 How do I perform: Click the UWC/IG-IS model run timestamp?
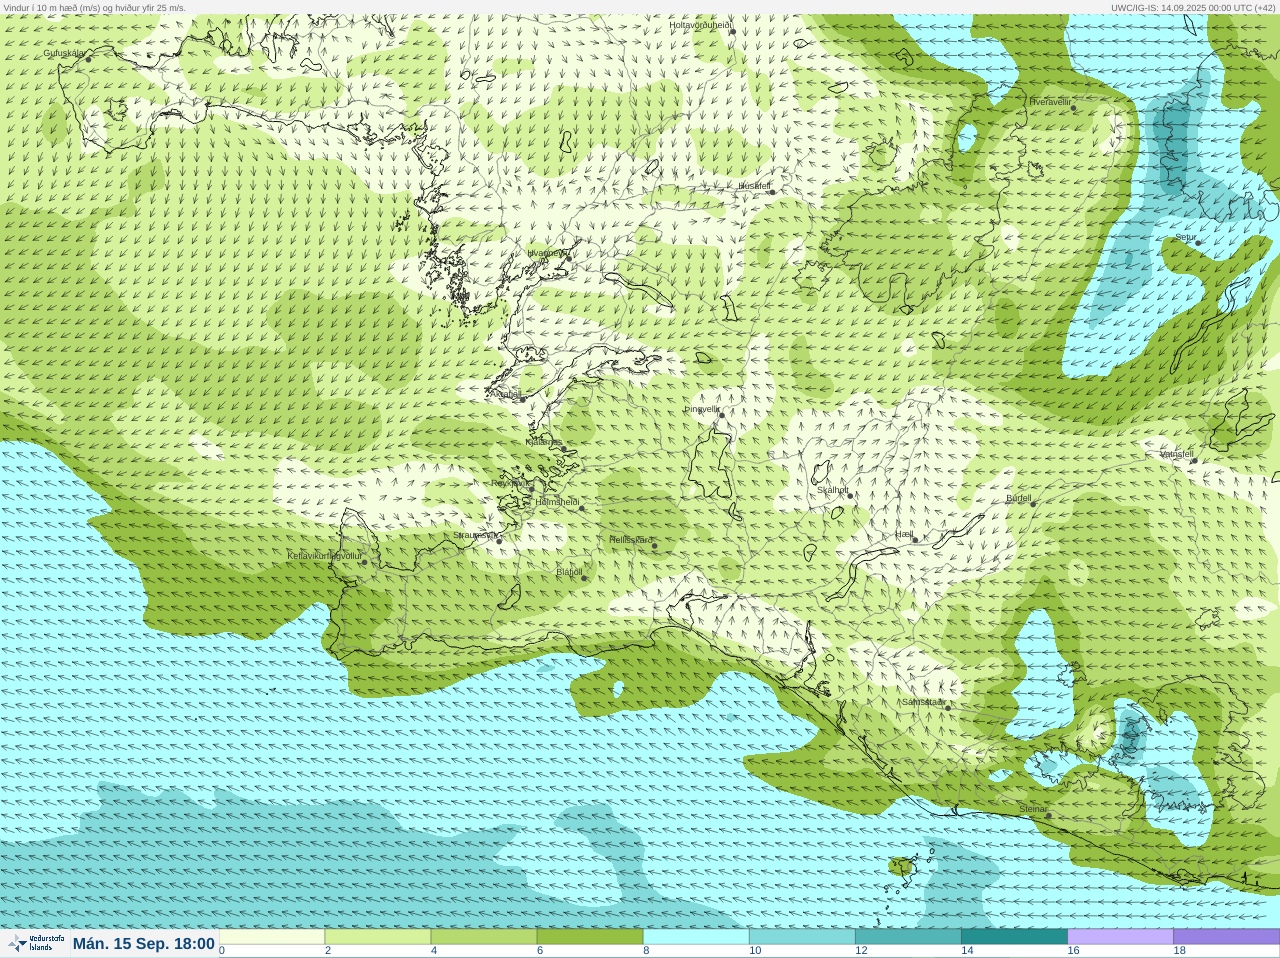click(x=1193, y=7)
